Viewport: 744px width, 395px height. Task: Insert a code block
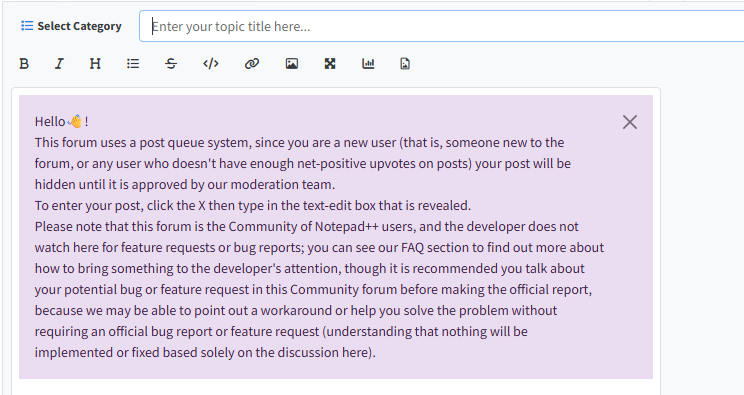click(x=211, y=64)
